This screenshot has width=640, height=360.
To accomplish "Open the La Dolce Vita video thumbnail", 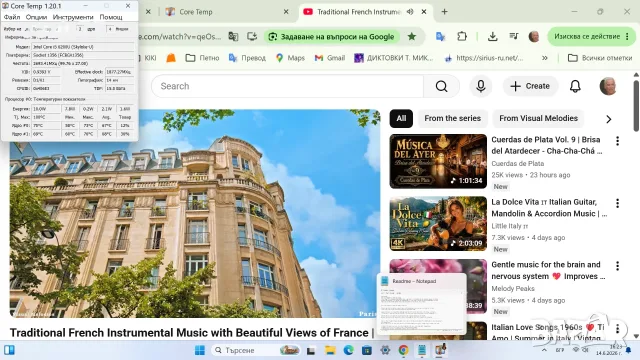I will click(438, 224).
